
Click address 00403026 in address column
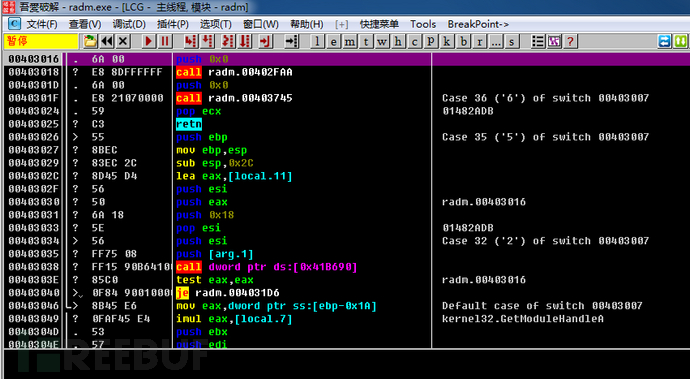click(x=33, y=137)
